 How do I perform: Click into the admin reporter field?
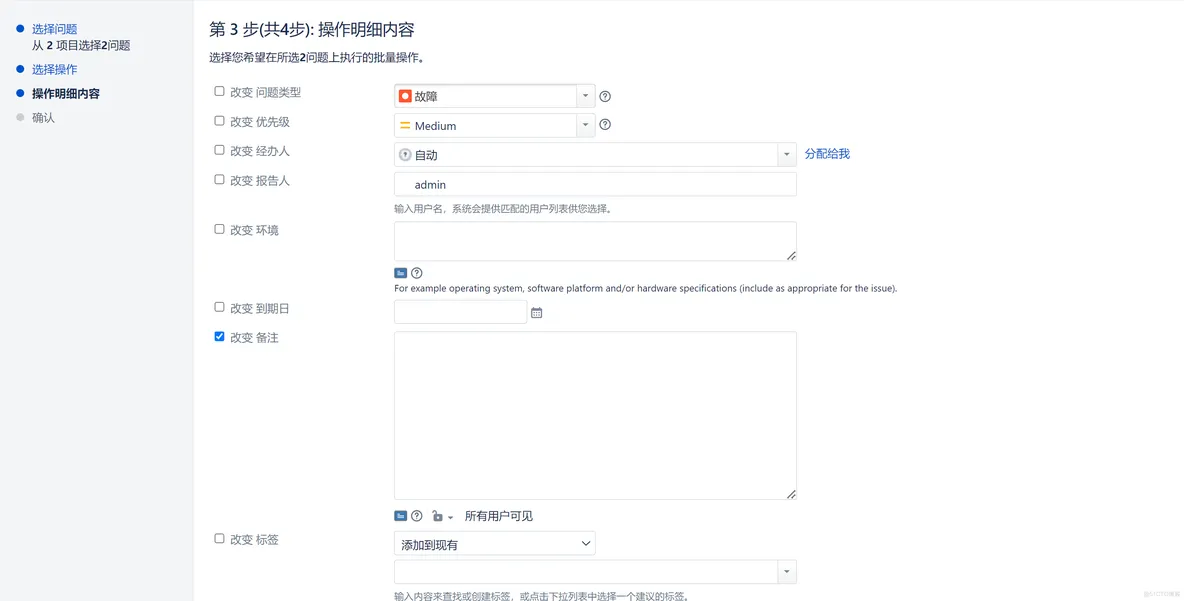[x=595, y=184]
